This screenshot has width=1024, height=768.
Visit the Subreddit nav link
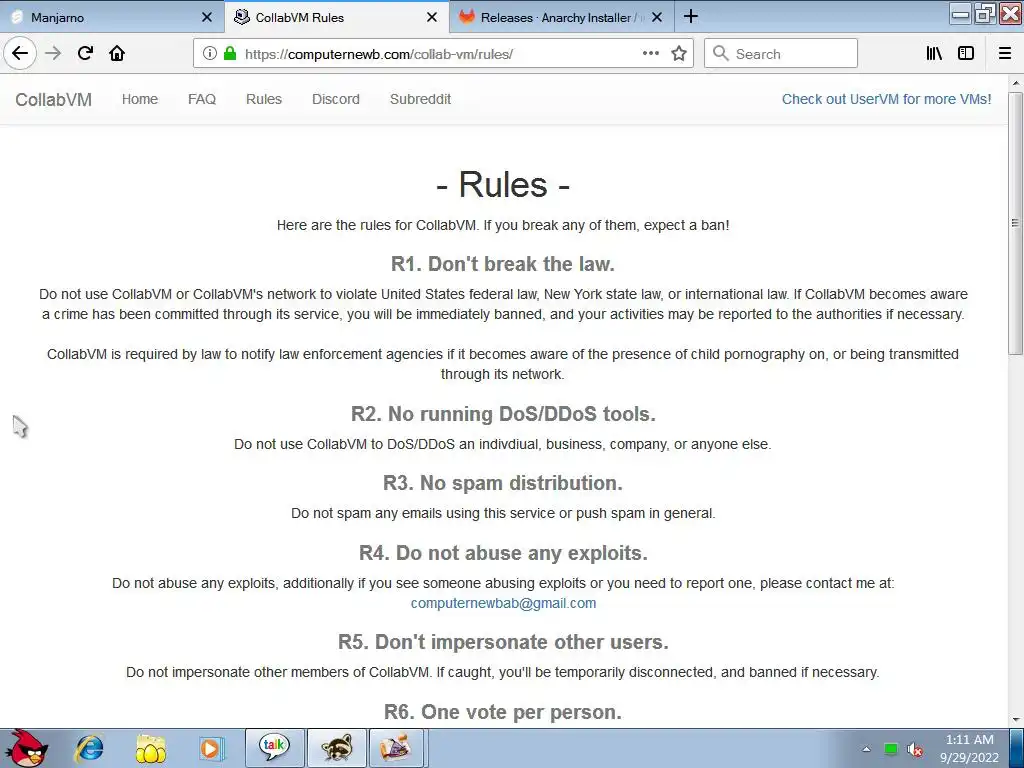(421, 99)
